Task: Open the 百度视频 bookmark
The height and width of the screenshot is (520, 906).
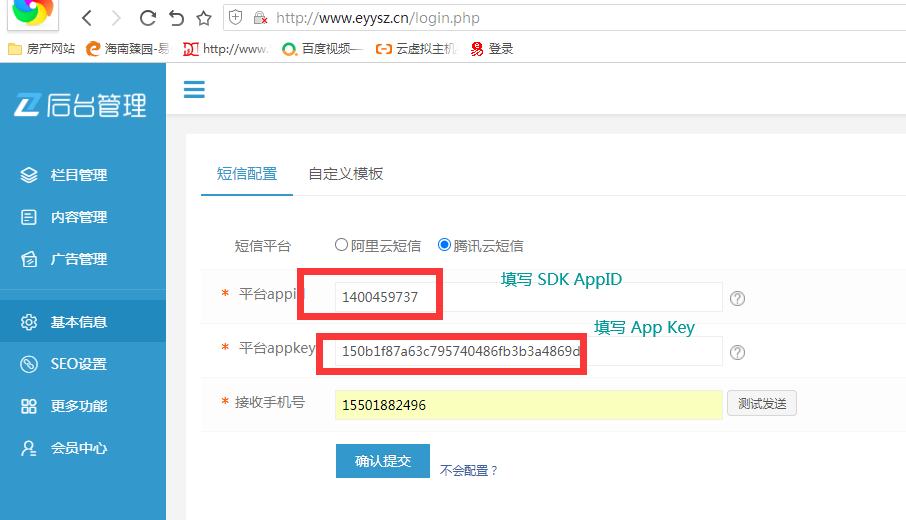Action: 322,49
